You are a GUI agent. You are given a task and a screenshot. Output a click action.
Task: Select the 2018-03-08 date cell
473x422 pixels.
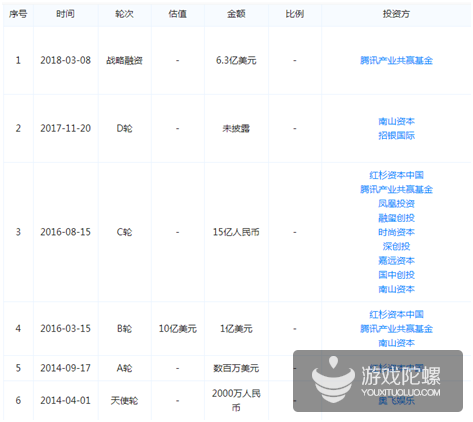66,60
